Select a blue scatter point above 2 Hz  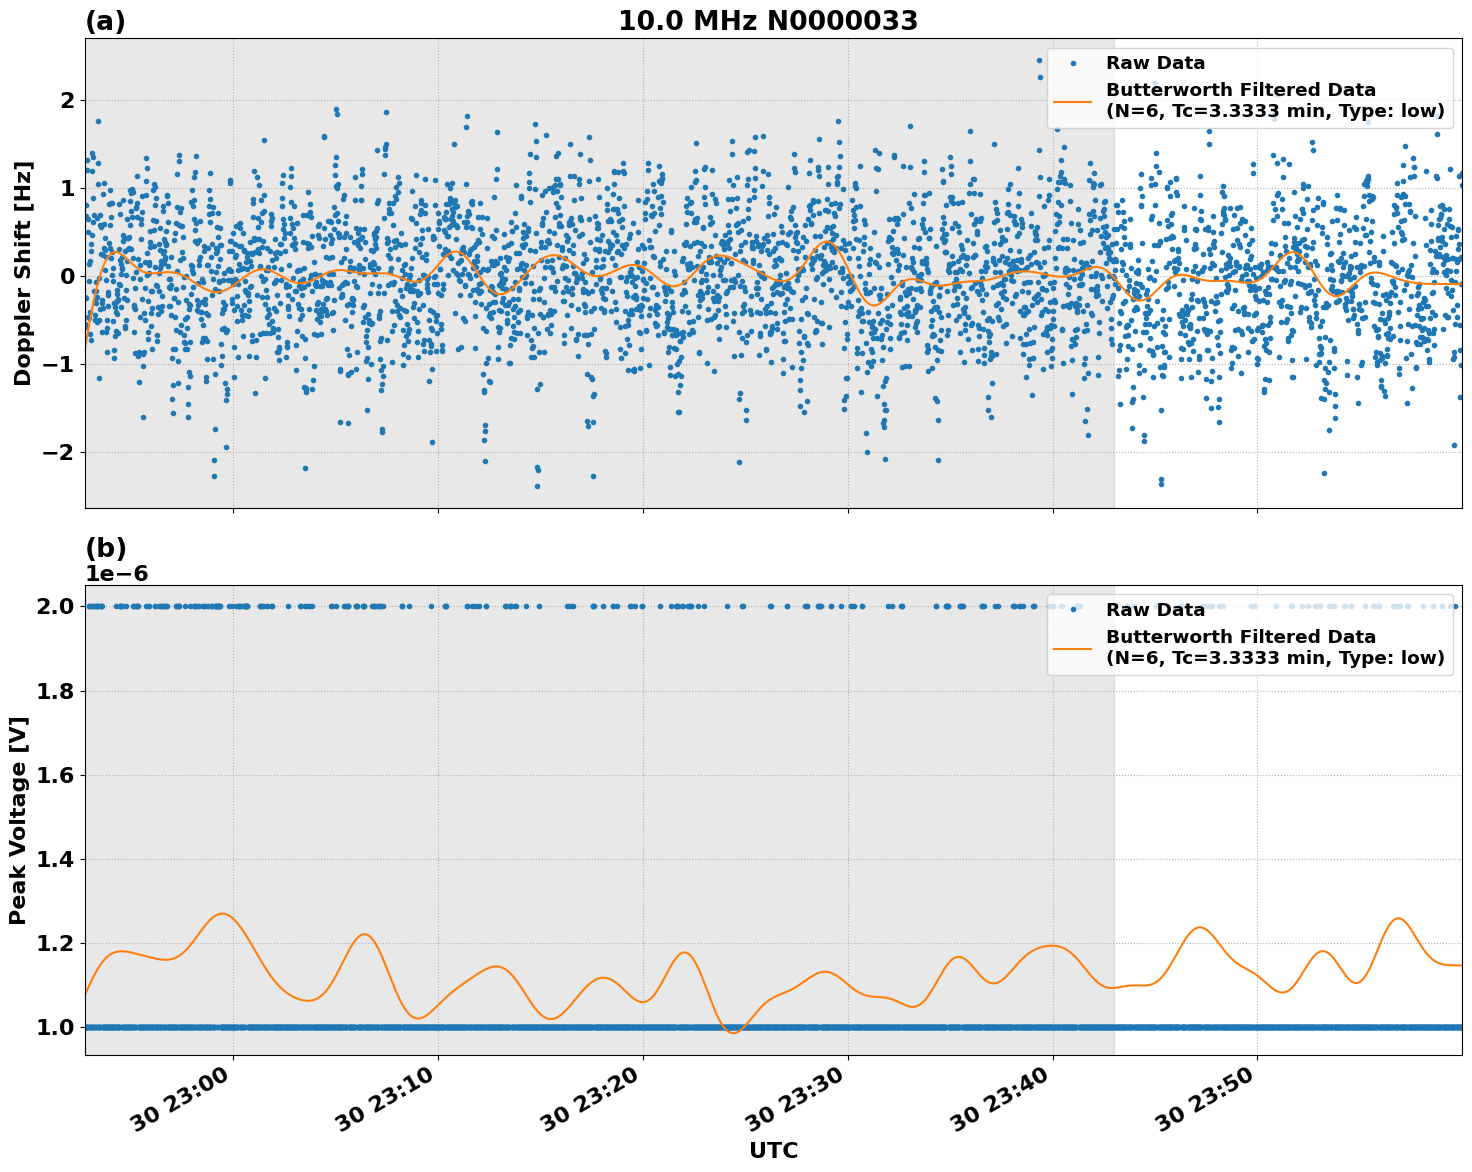(1039, 60)
